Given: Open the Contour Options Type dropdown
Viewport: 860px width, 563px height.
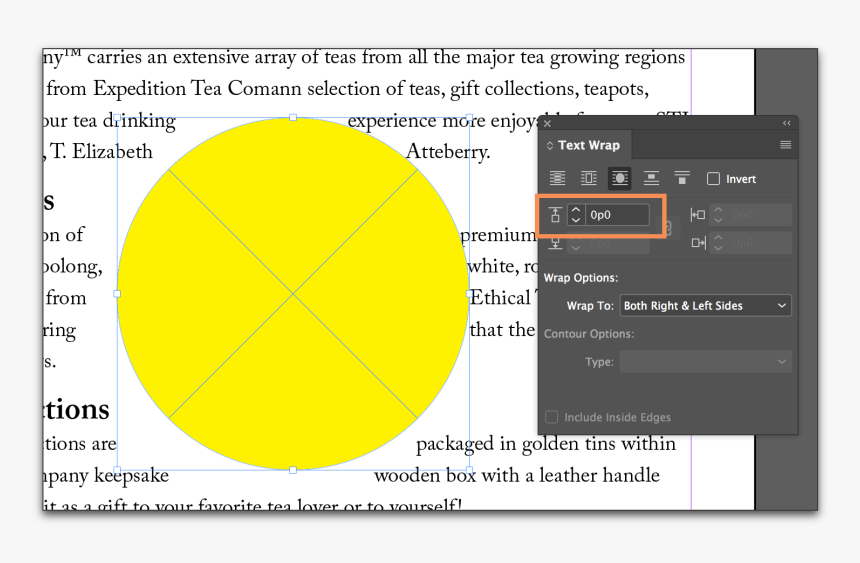Looking at the screenshot, I should tap(705, 362).
